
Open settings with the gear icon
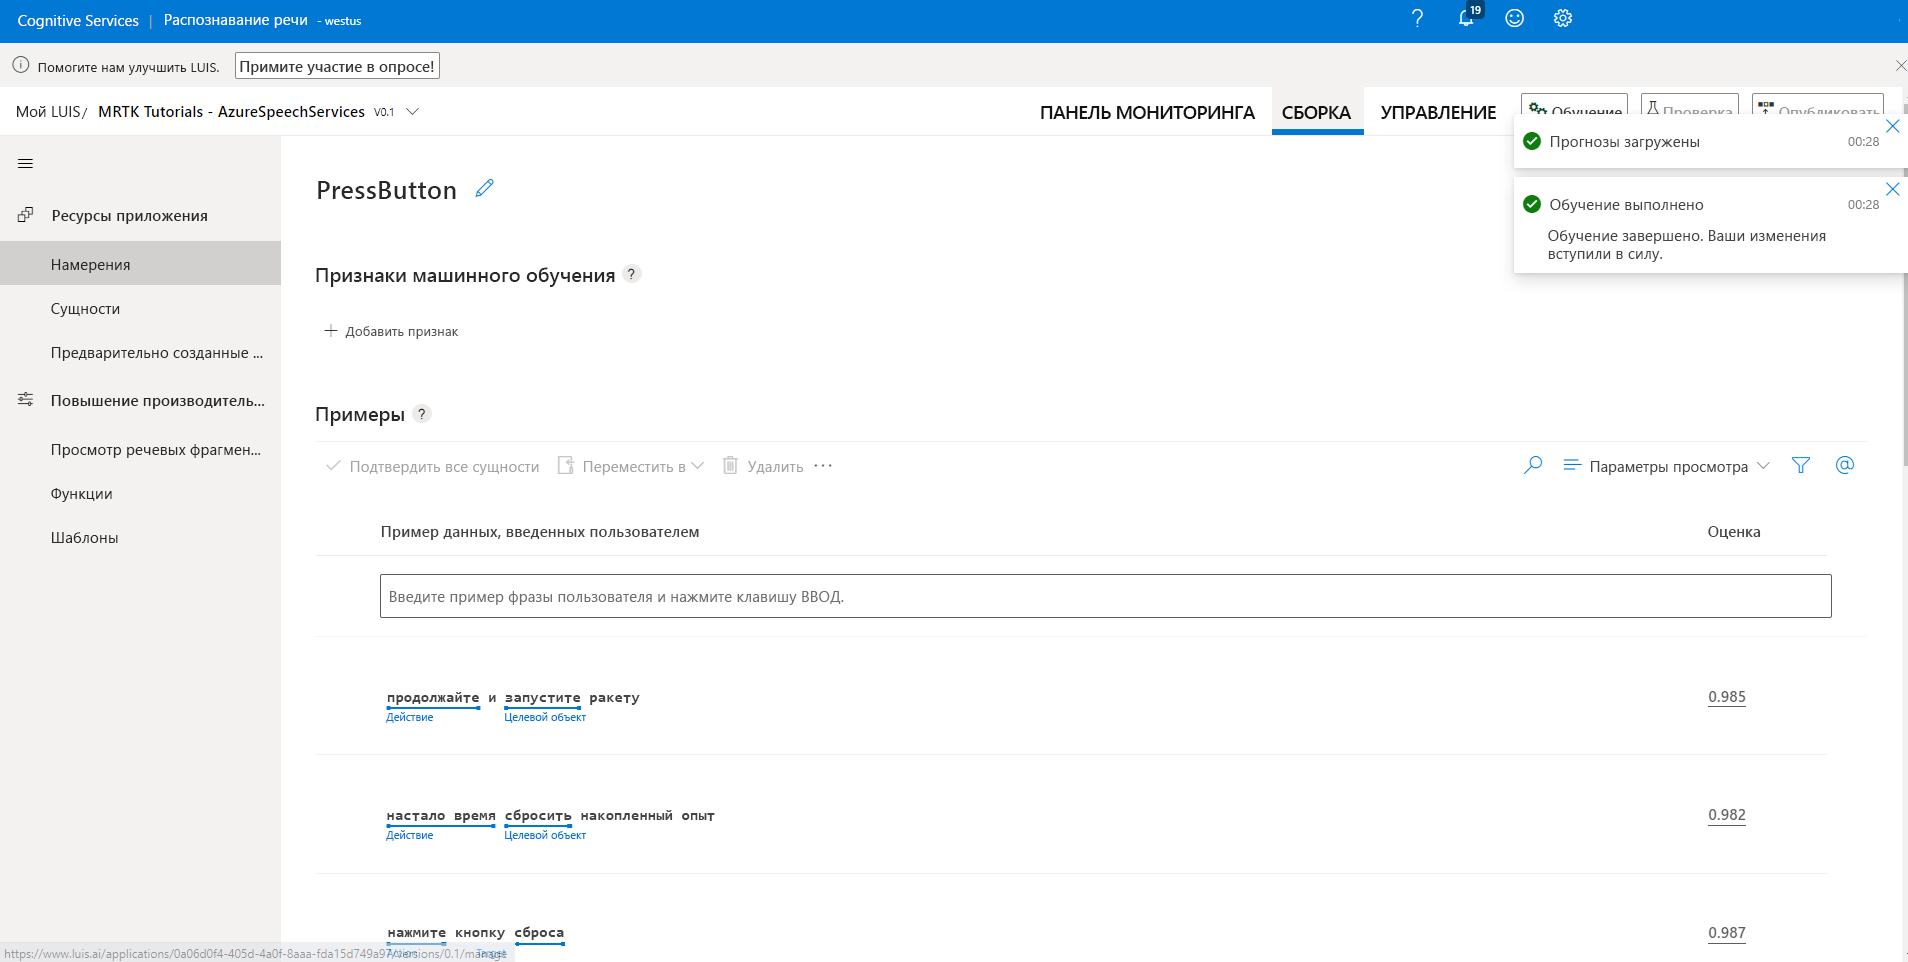1561,18
